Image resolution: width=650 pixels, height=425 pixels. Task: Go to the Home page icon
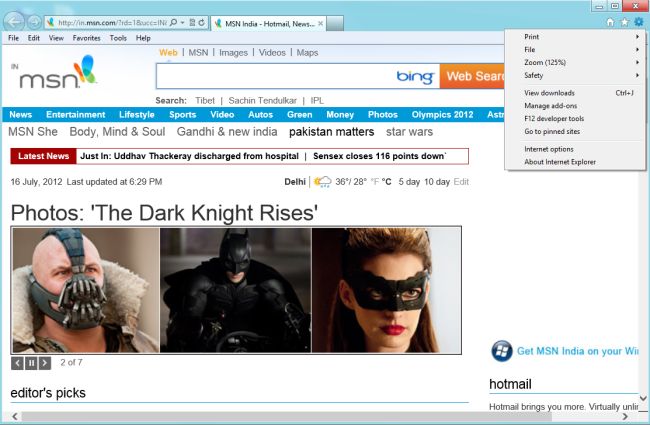point(610,22)
